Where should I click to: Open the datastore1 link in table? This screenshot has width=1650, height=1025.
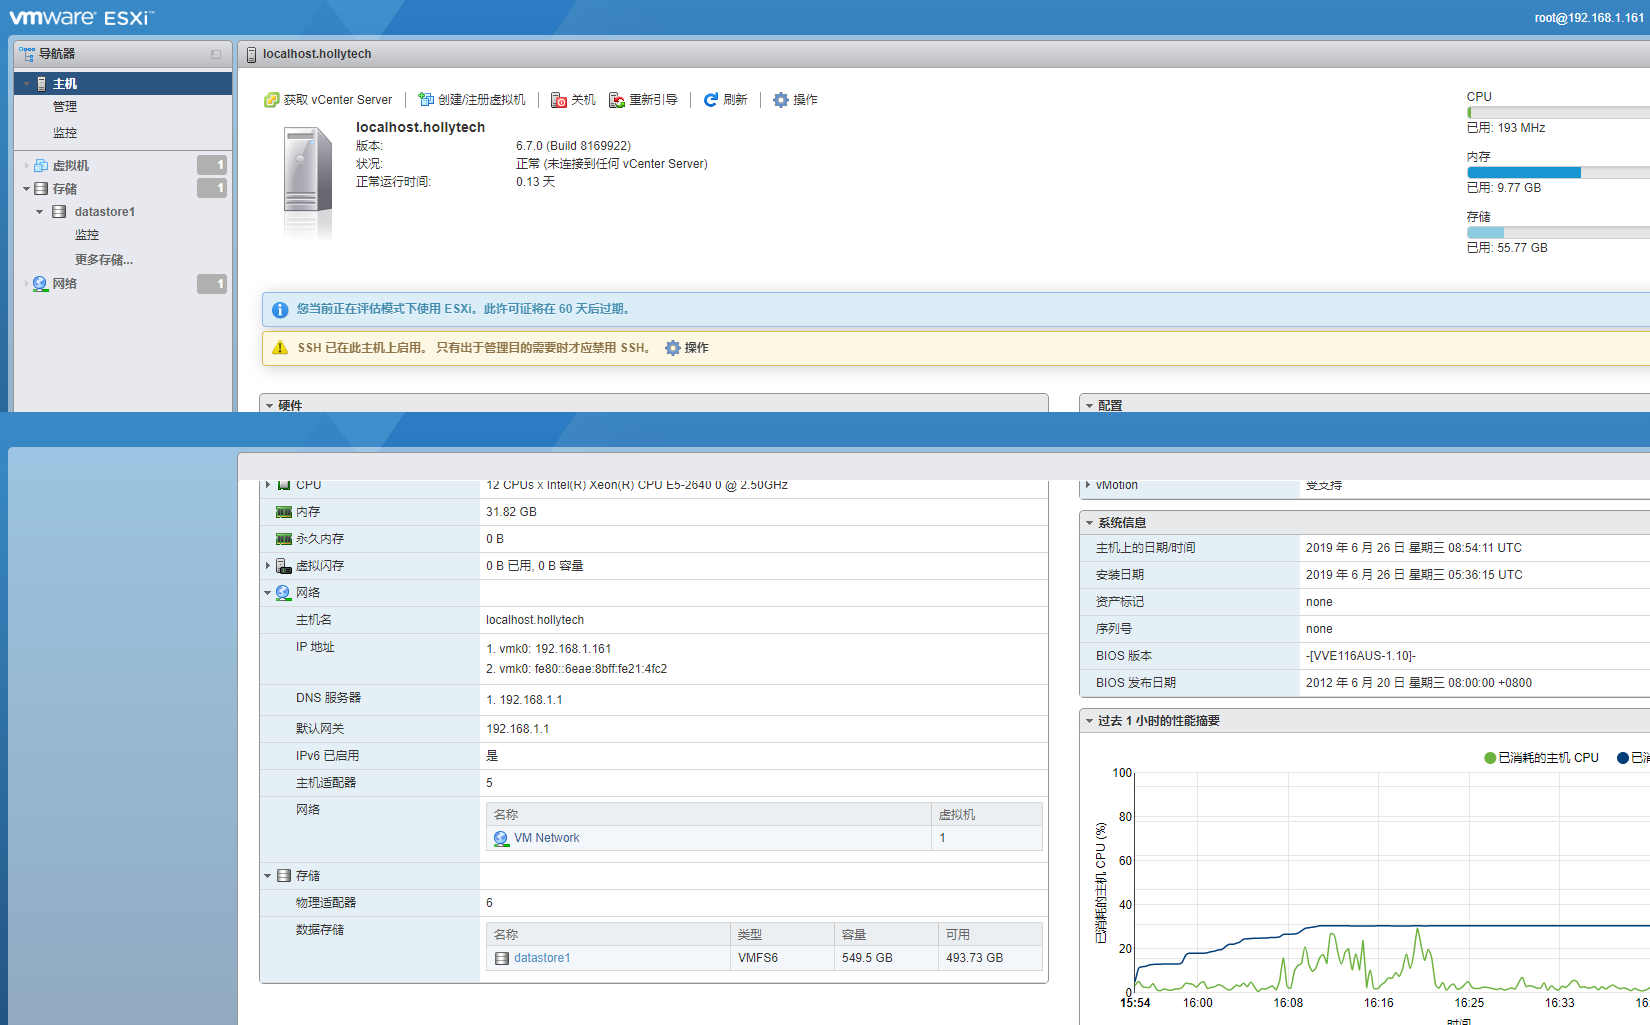point(542,958)
